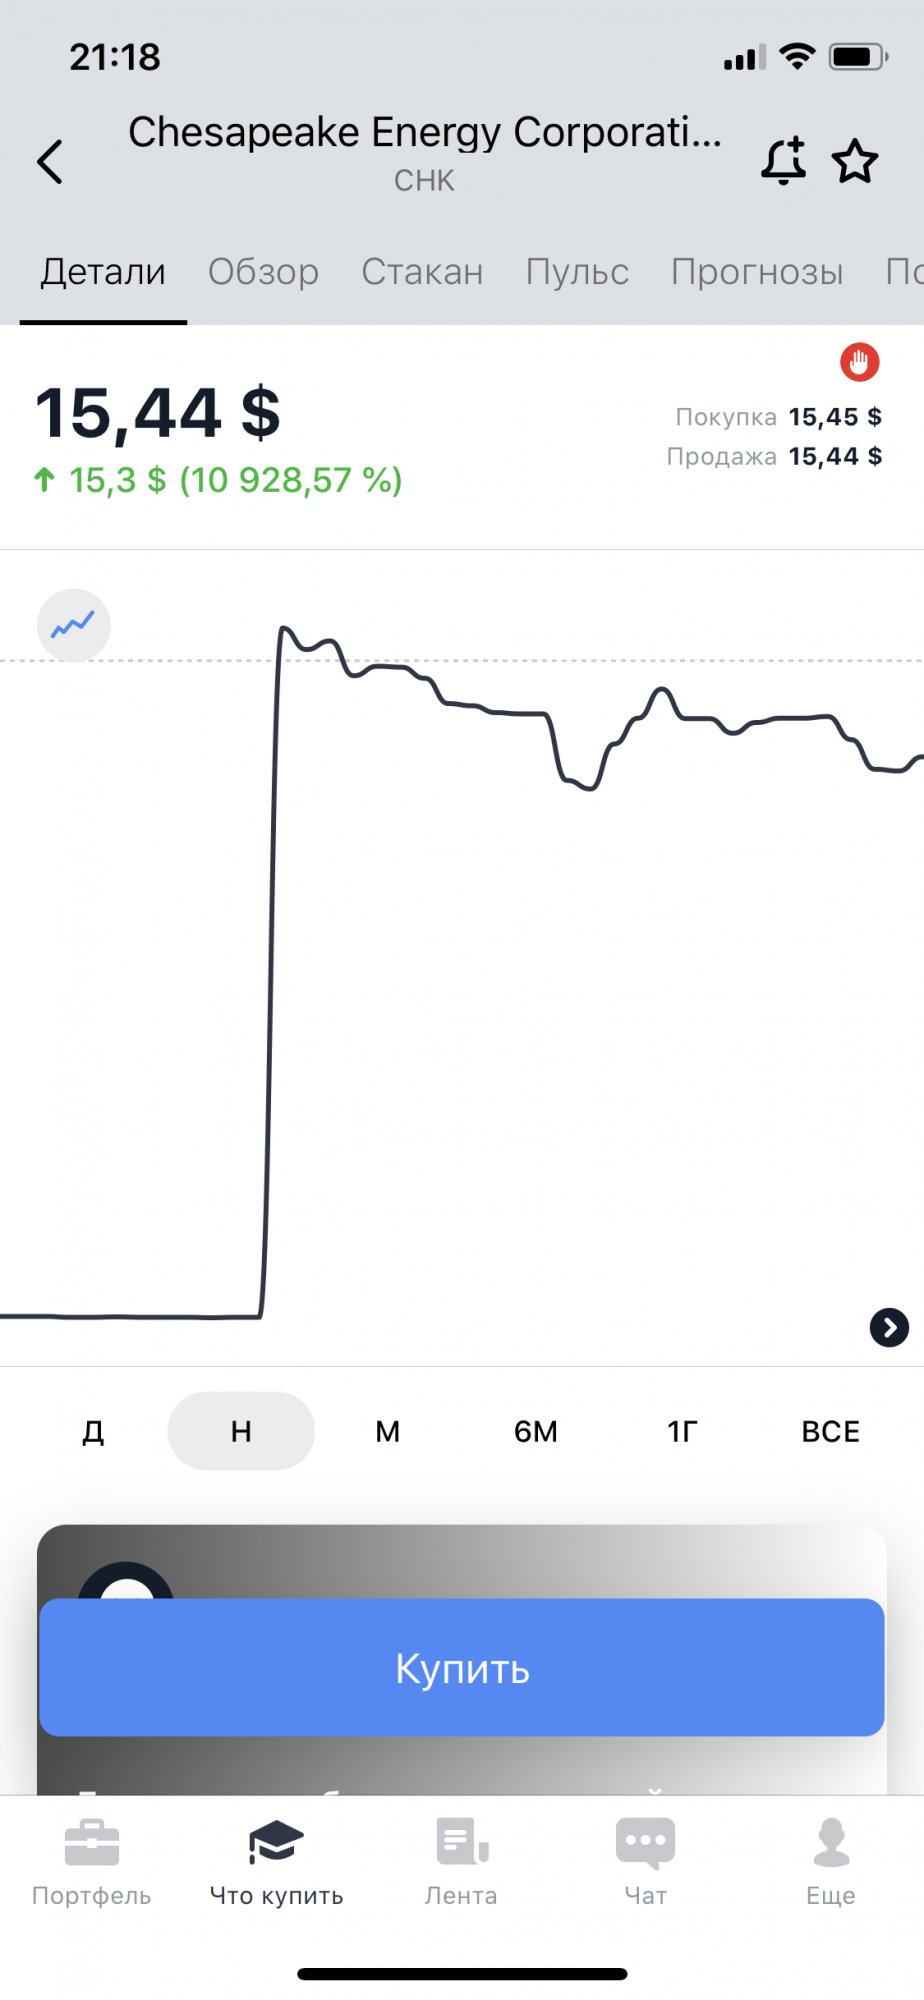Viewport: 924px width, 2000px height.
Task: Add CHK to favorites with star icon
Action: point(855,161)
